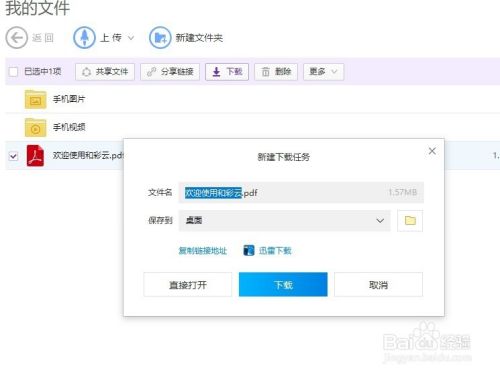500x375 pixels.
Task: Expand the 更多 dropdown
Action: click(323, 72)
